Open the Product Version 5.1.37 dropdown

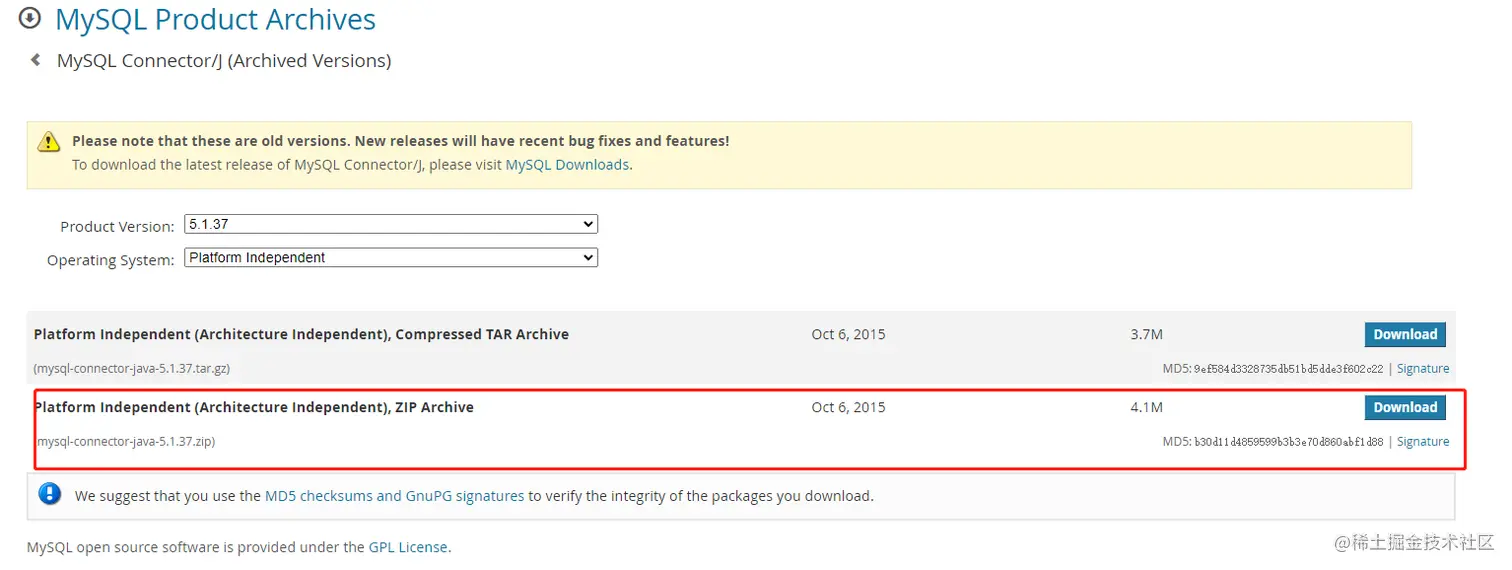391,224
